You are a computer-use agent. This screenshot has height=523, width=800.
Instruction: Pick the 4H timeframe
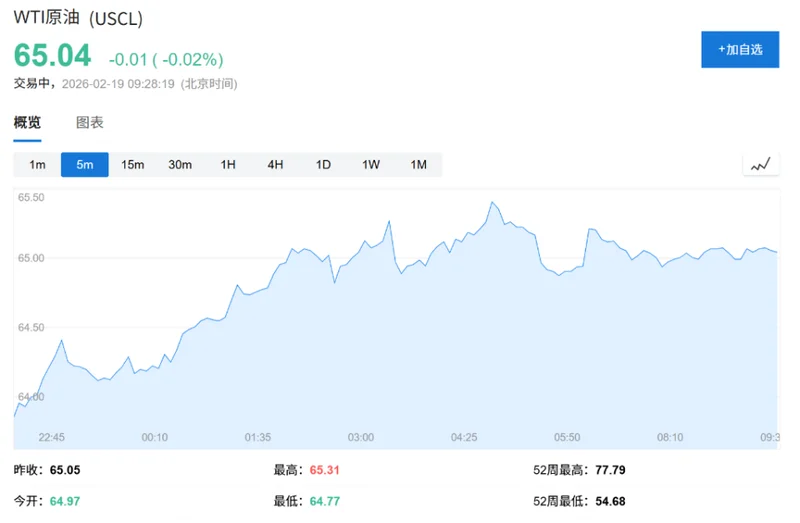pos(275,165)
